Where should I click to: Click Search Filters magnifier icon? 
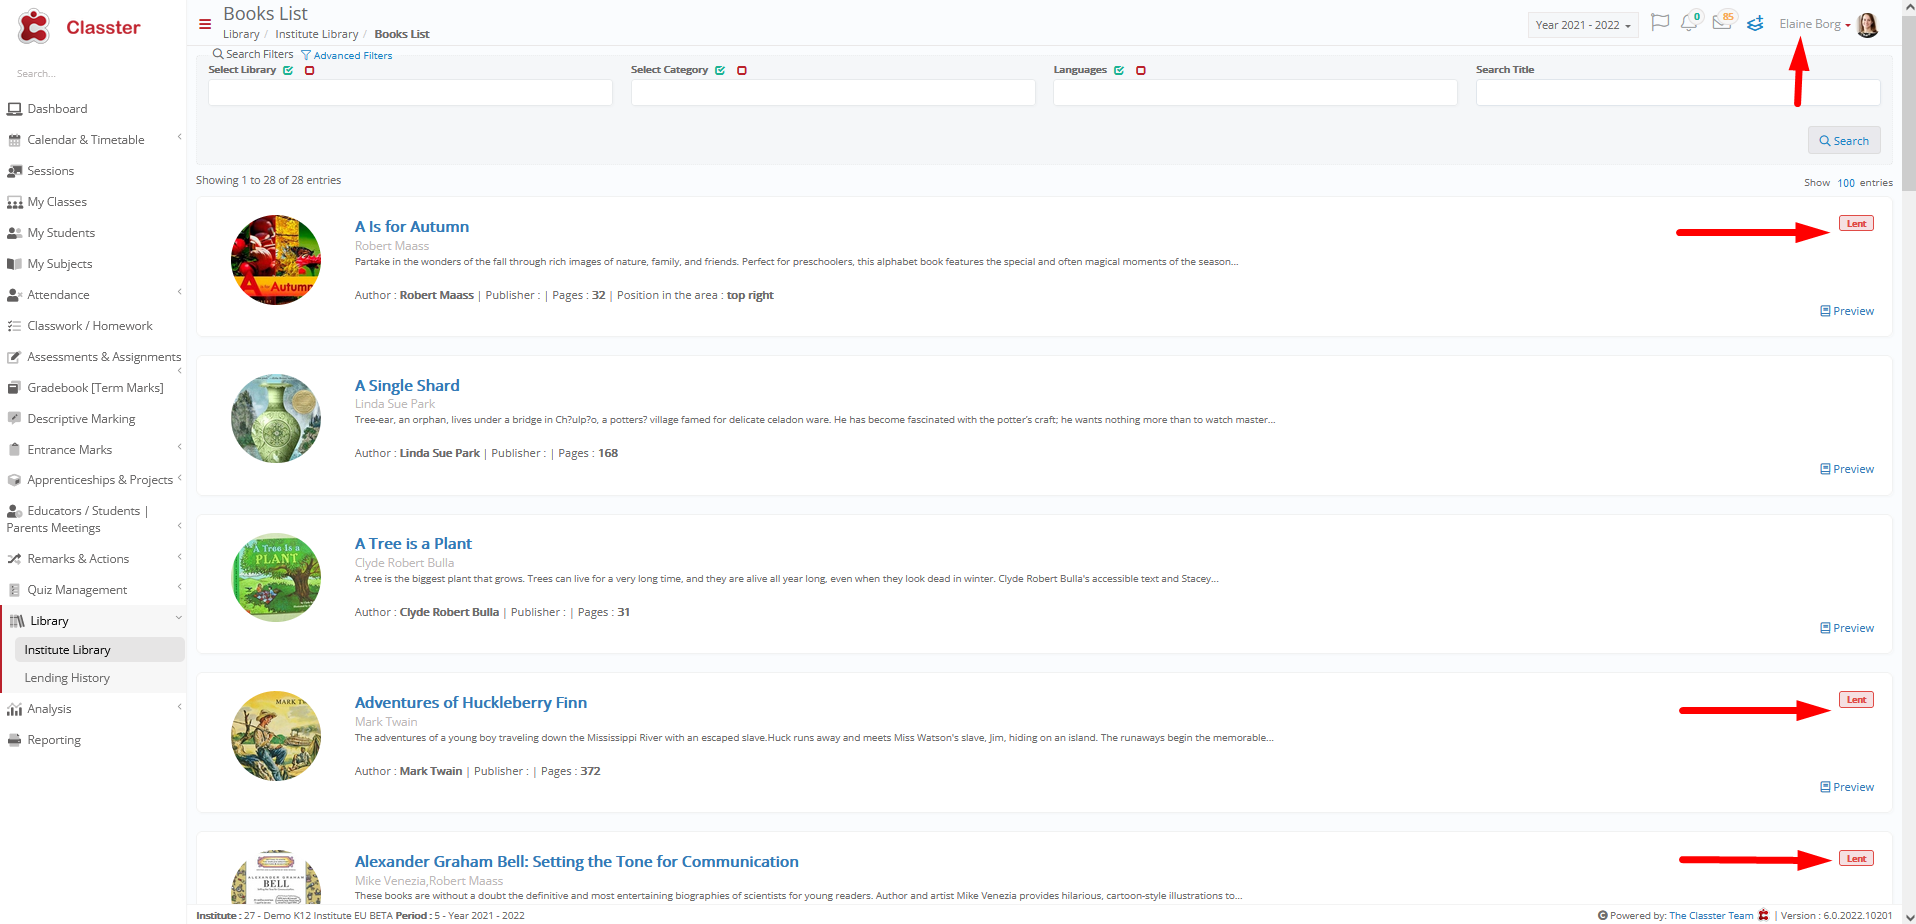point(218,54)
